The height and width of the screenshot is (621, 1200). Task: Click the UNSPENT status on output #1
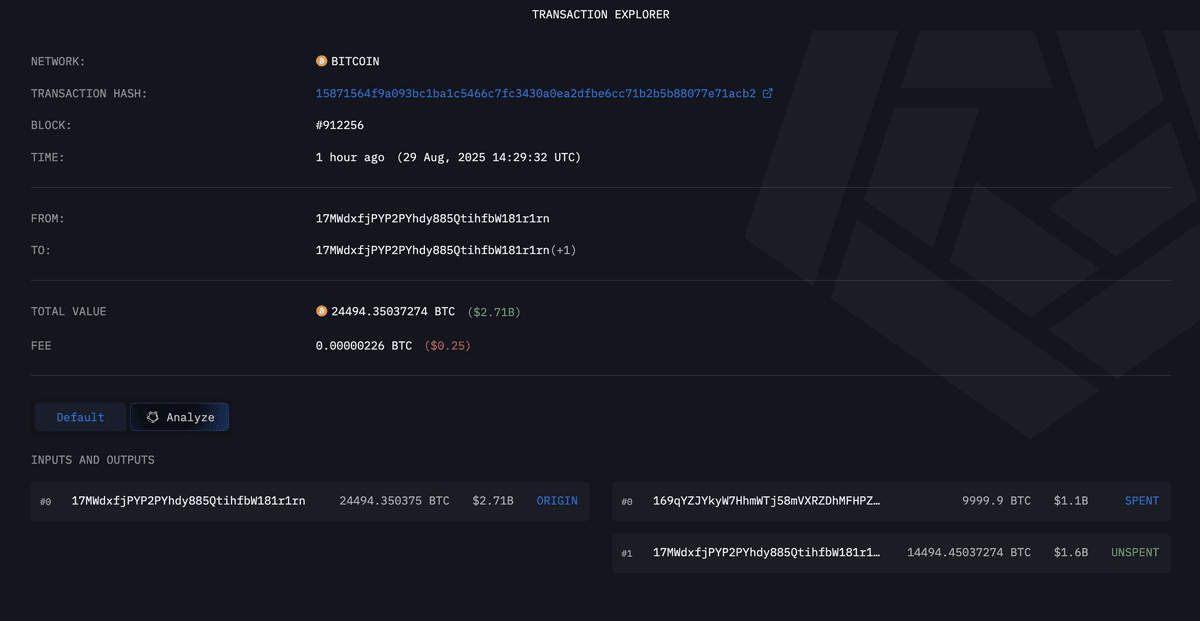(1135, 552)
